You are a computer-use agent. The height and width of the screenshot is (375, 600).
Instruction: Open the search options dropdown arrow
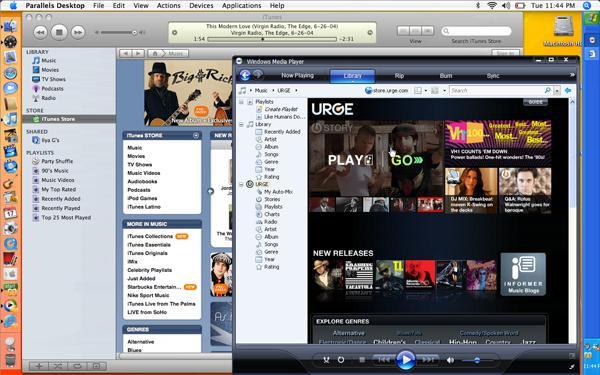(x=557, y=91)
